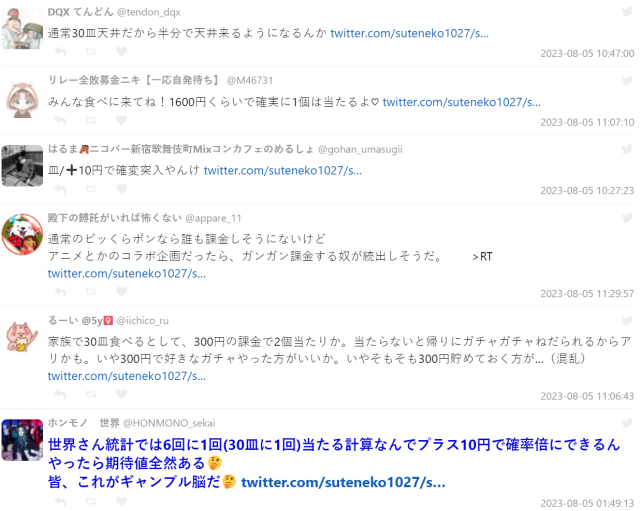640x511 pixels.
Task: Like the @tendon_dqx tweet
Action: pyautogui.click(x=121, y=51)
